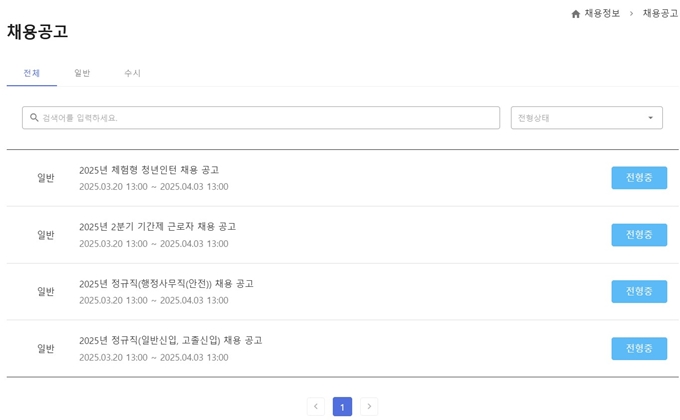This screenshot has width=680, height=420.
Task: Click date range under 체험형 청년인턴 posting
Action: point(154,187)
